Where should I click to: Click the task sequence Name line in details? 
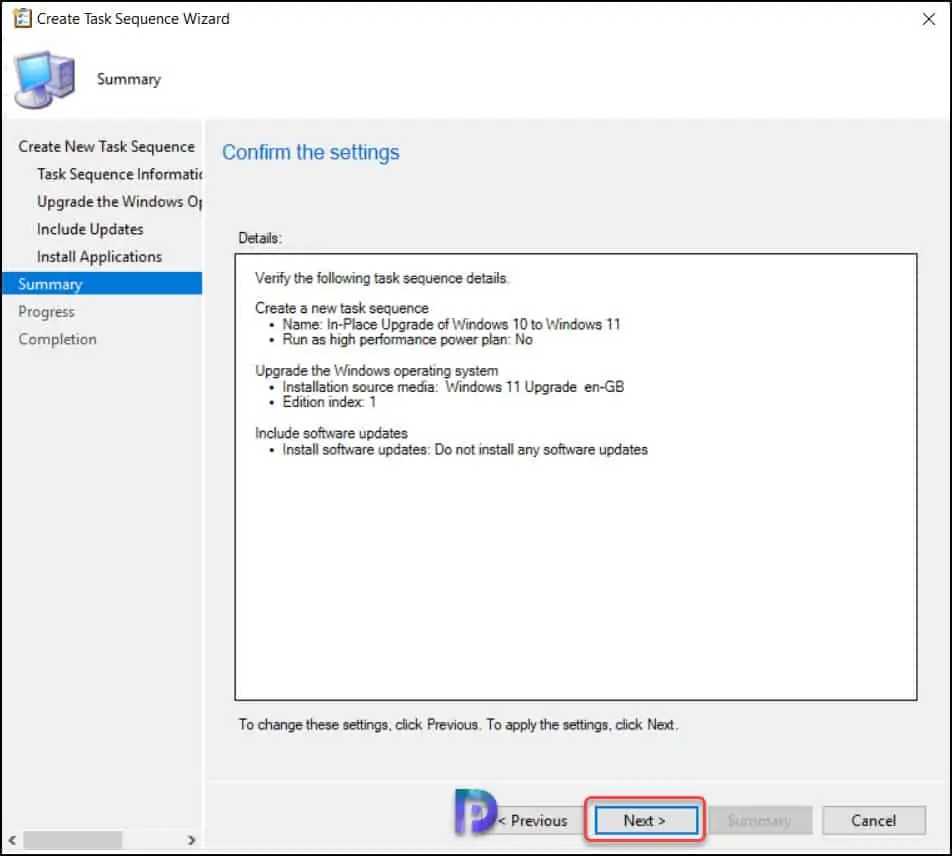point(451,324)
